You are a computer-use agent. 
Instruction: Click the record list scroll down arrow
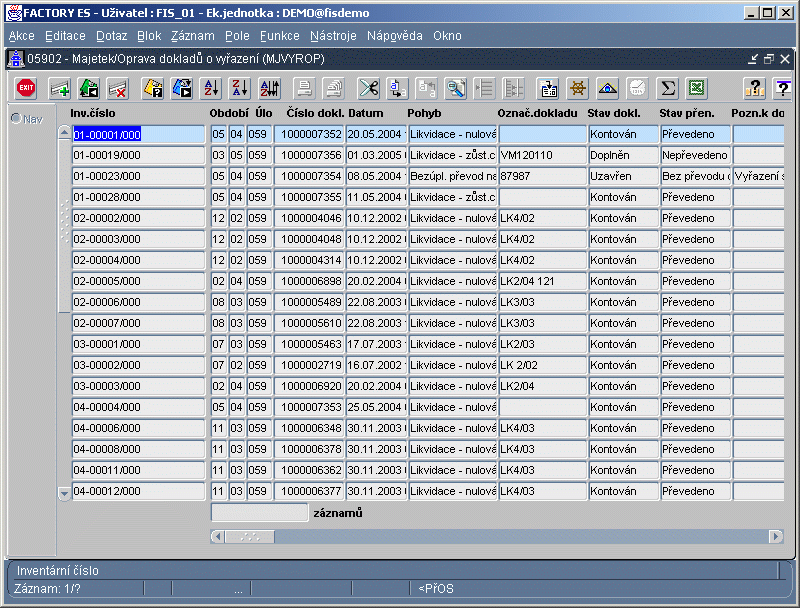64,493
